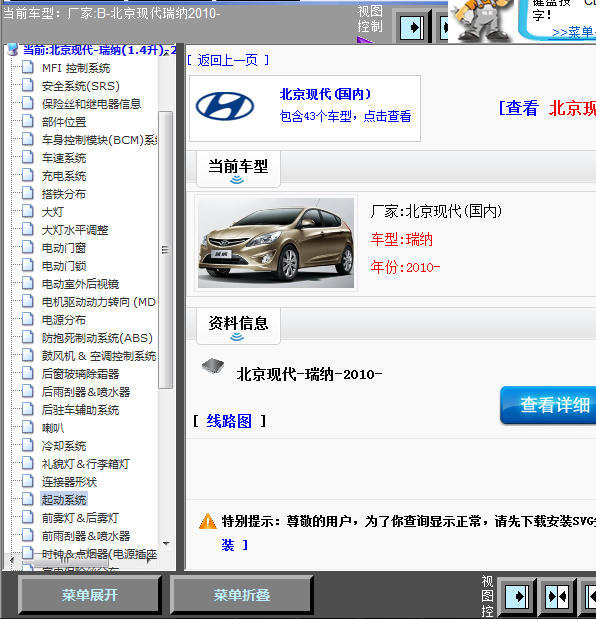Click the tree vertical scrollbar thumb

(166, 250)
